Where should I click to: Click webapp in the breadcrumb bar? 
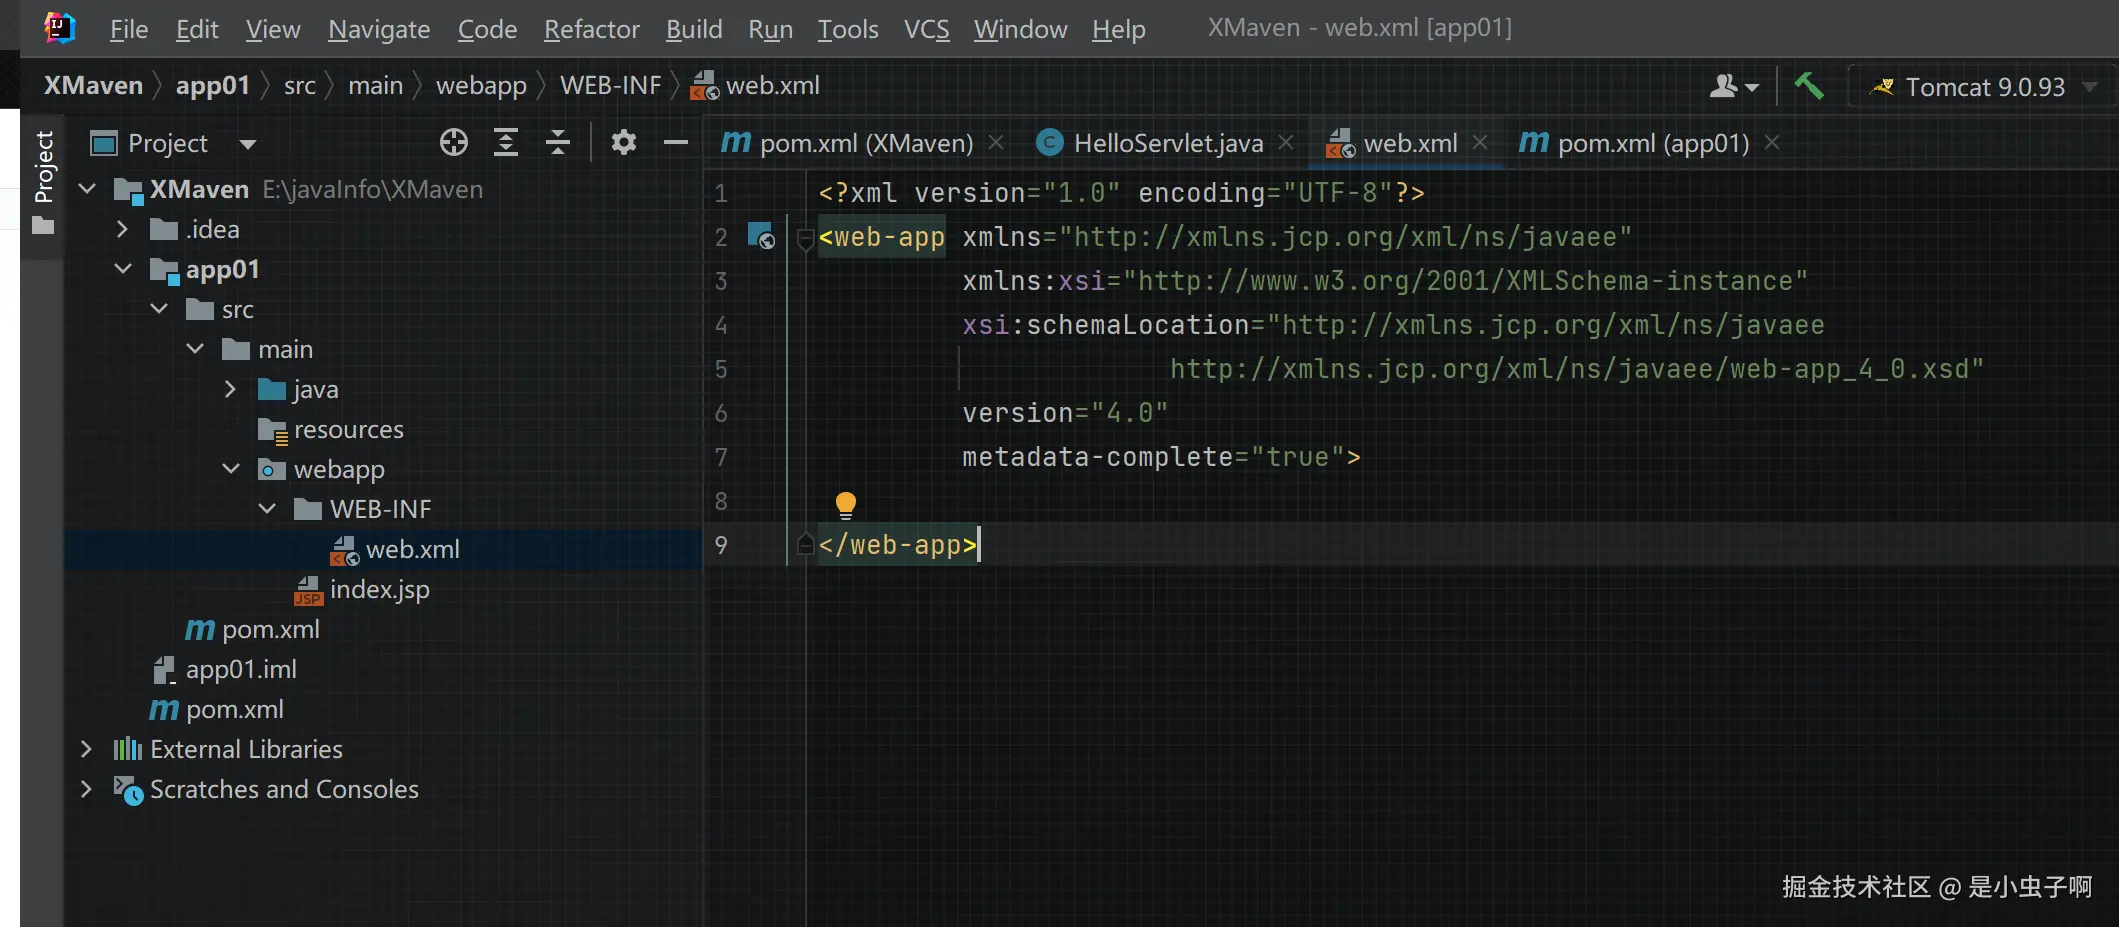coord(481,86)
